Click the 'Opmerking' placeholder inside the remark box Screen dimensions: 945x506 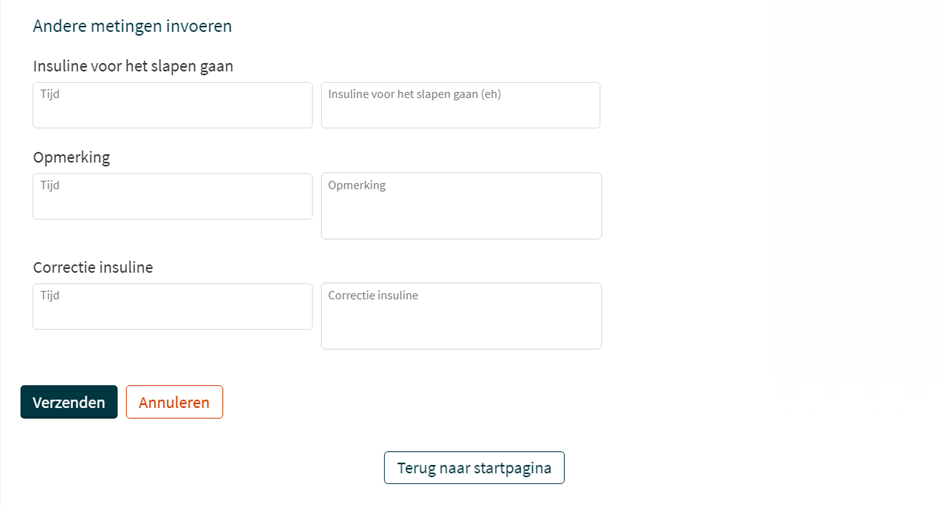(x=357, y=185)
